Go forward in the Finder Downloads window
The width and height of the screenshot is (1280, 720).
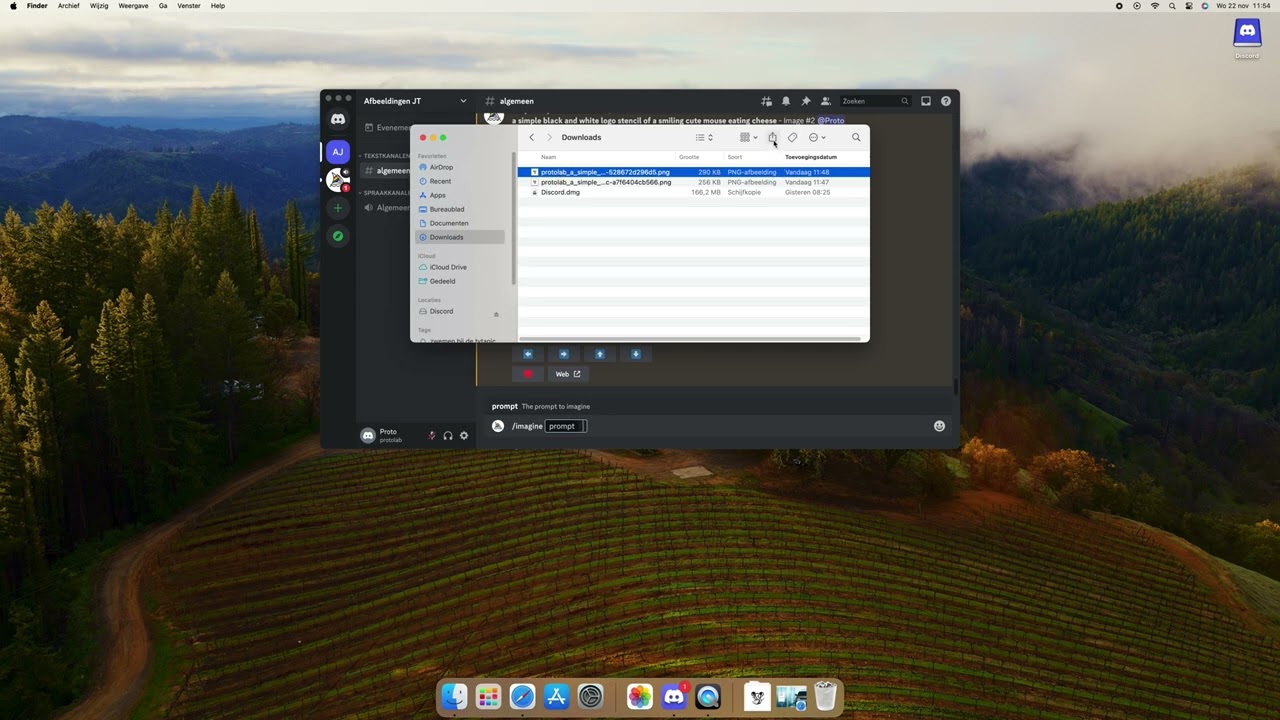click(549, 138)
